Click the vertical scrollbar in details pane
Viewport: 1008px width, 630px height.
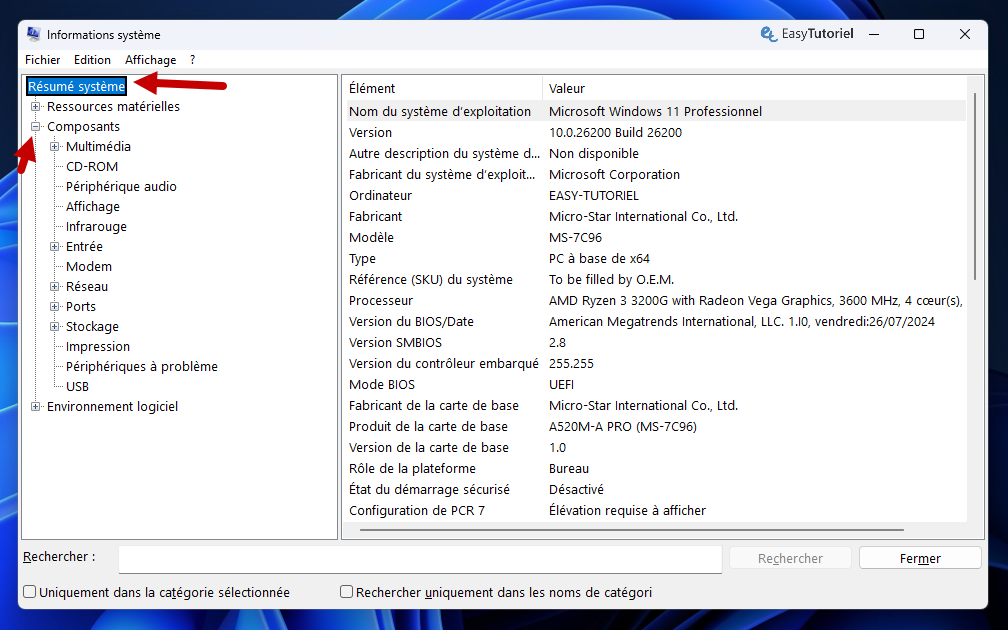975,186
